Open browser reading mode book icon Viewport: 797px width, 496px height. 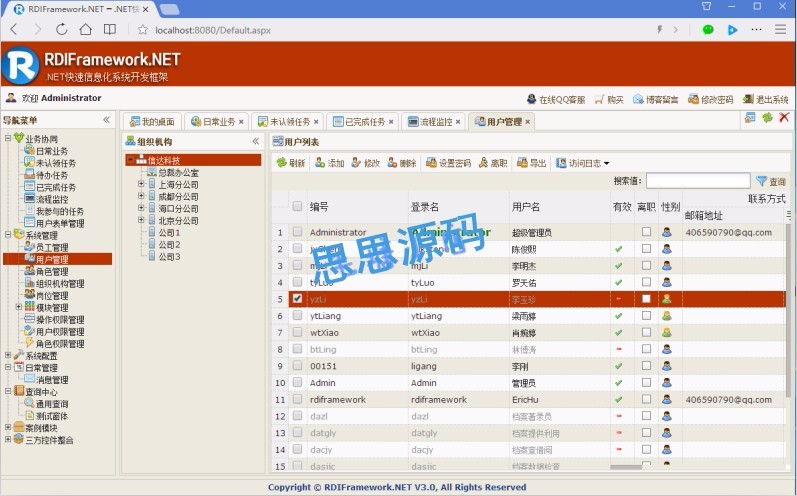110,29
